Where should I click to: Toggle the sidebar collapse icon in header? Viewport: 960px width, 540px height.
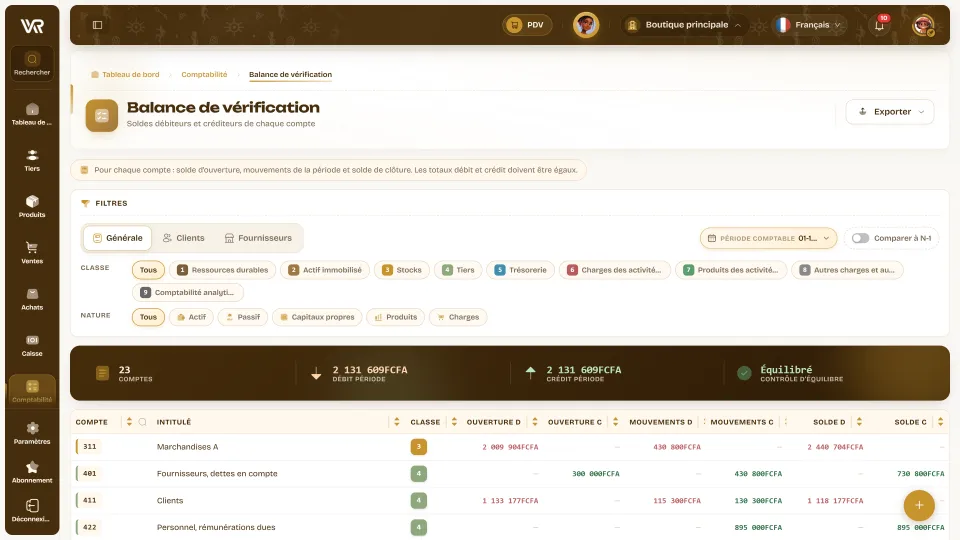(x=97, y=25)
